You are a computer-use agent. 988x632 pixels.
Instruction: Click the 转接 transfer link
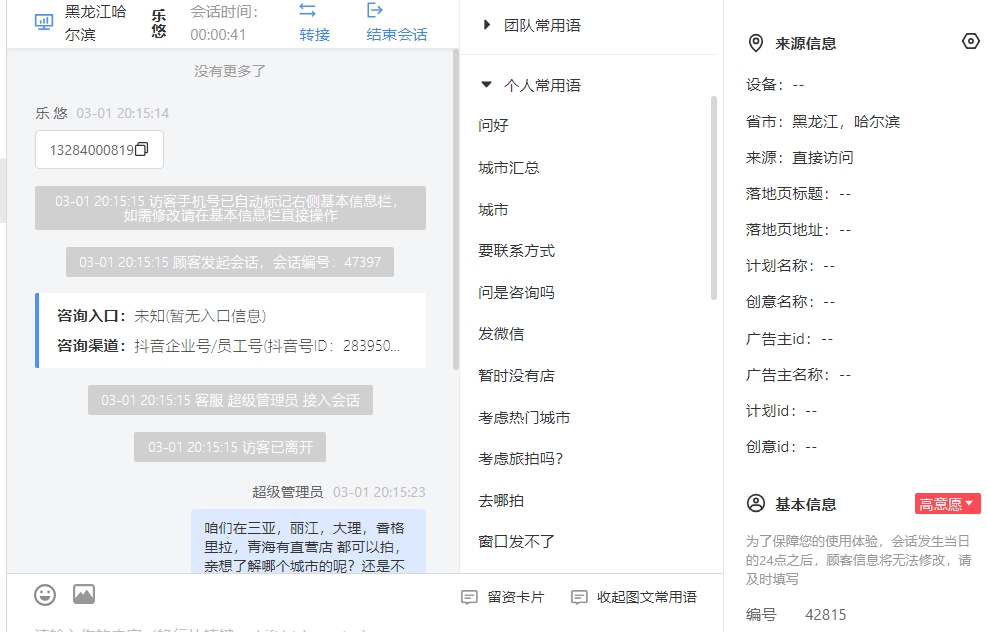coord(314,35)
